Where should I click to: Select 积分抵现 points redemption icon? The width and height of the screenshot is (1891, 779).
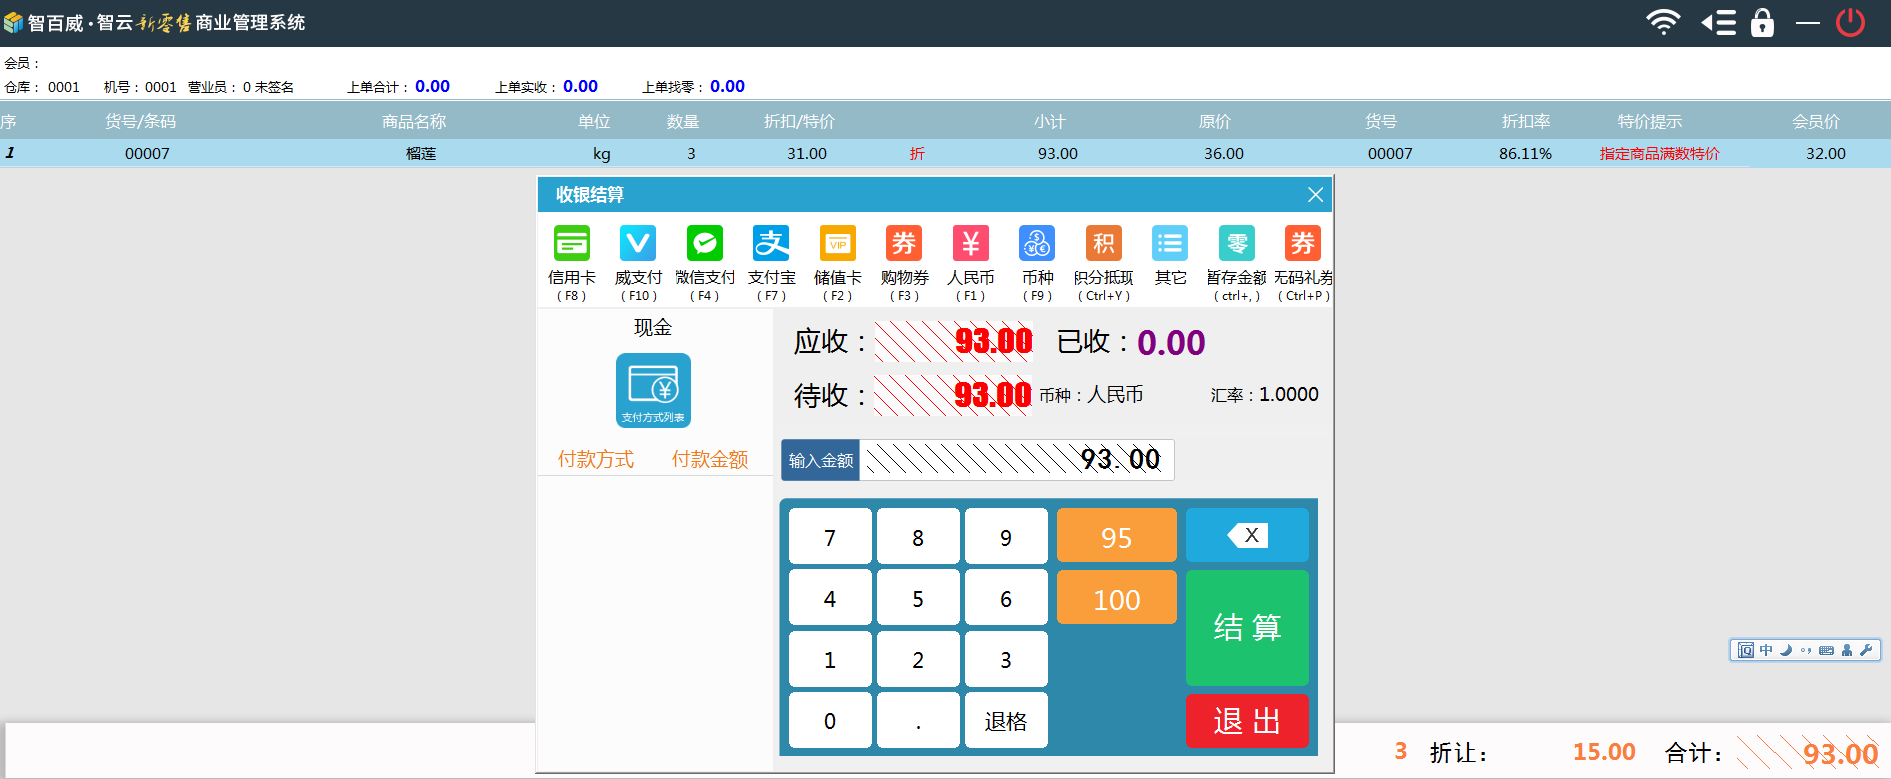click(x=1104, y=244)
